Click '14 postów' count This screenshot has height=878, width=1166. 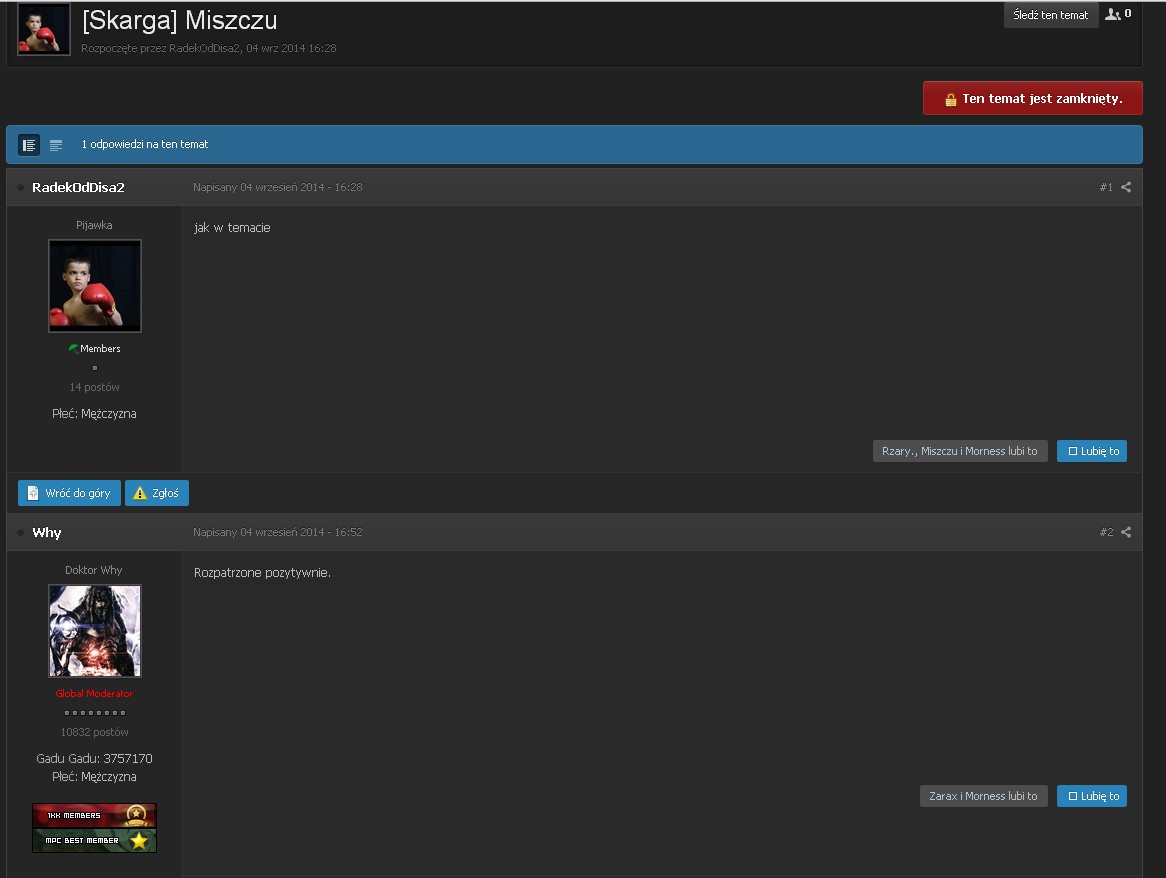pos(94,387)
